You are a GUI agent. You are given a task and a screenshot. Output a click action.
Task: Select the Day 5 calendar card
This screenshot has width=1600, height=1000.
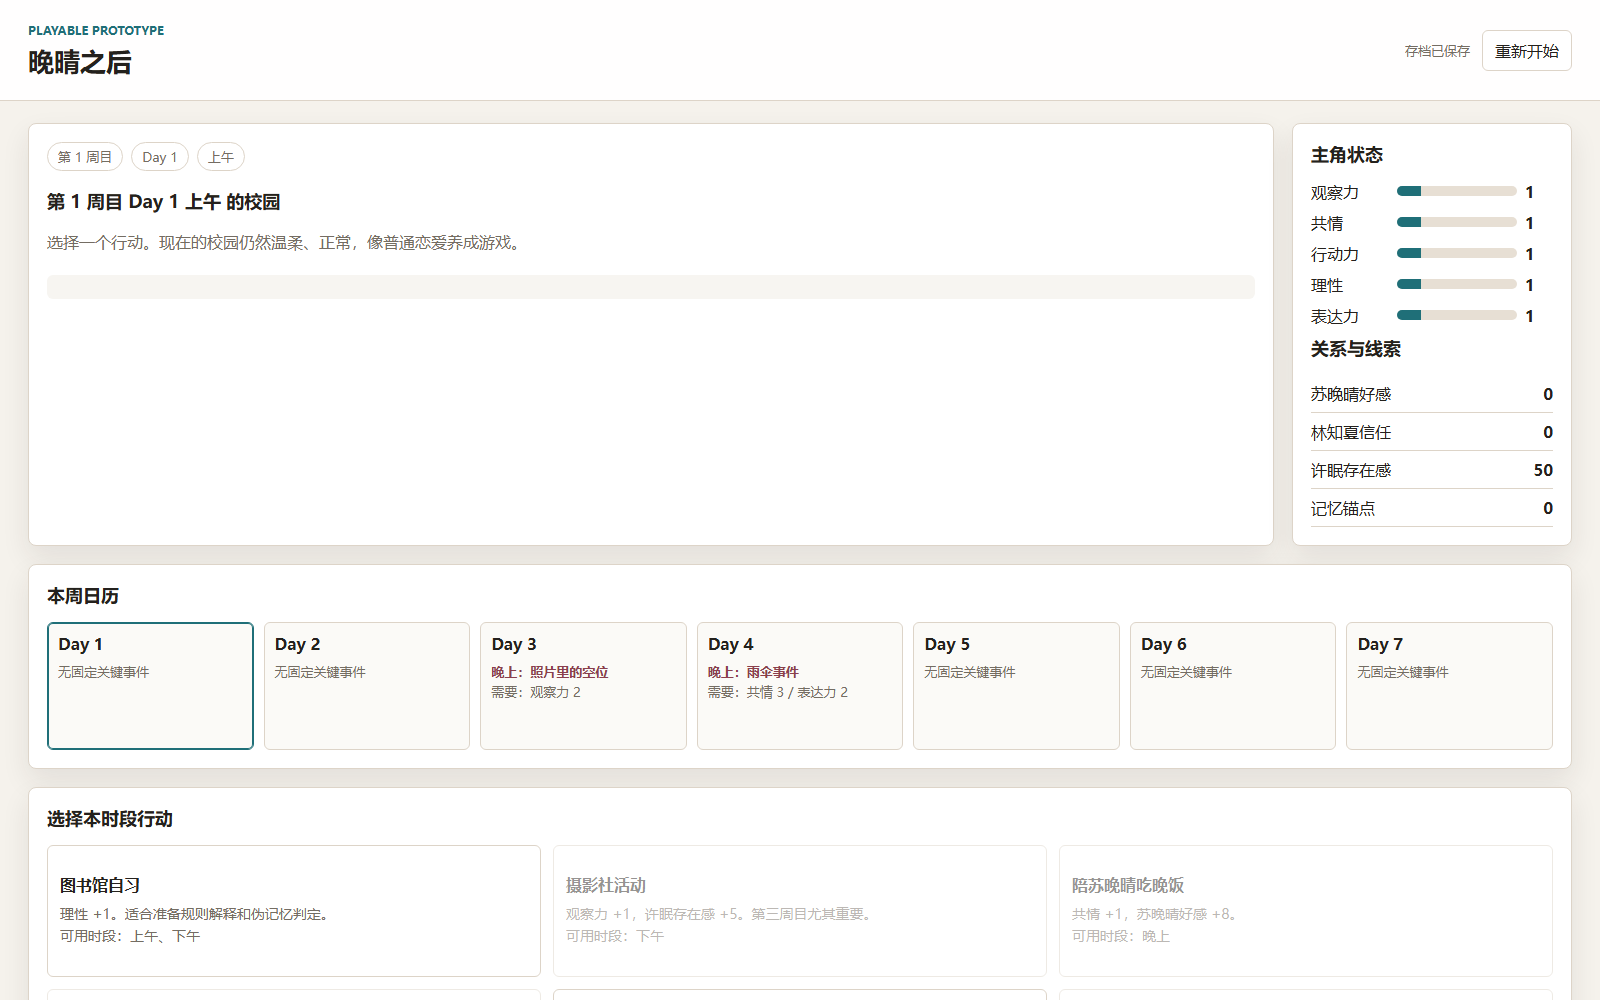click(1016, 686)
